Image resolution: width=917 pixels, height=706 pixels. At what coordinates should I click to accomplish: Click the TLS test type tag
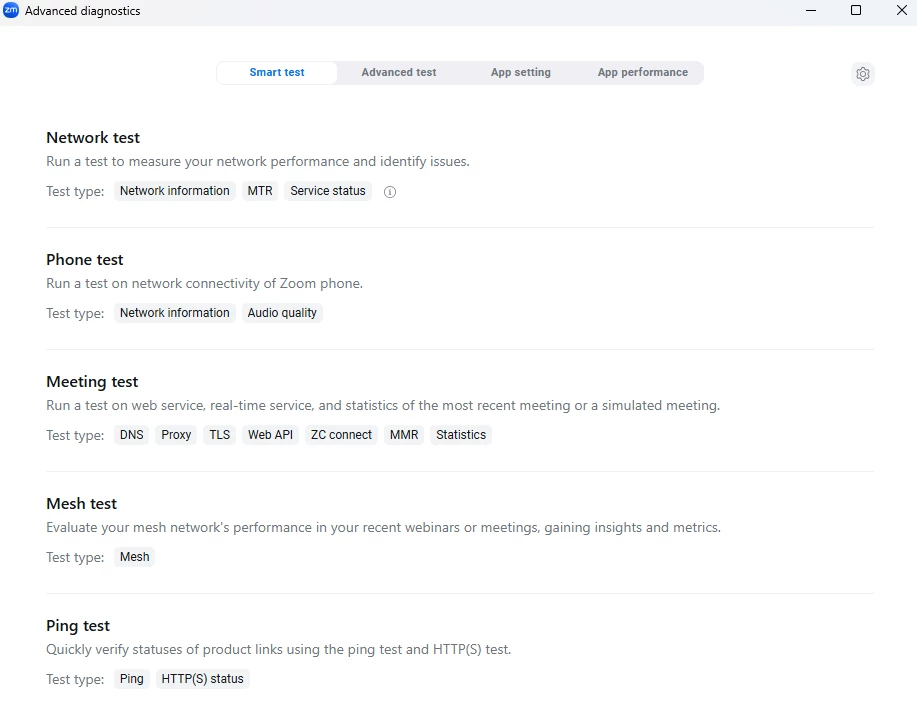point(219,435)
